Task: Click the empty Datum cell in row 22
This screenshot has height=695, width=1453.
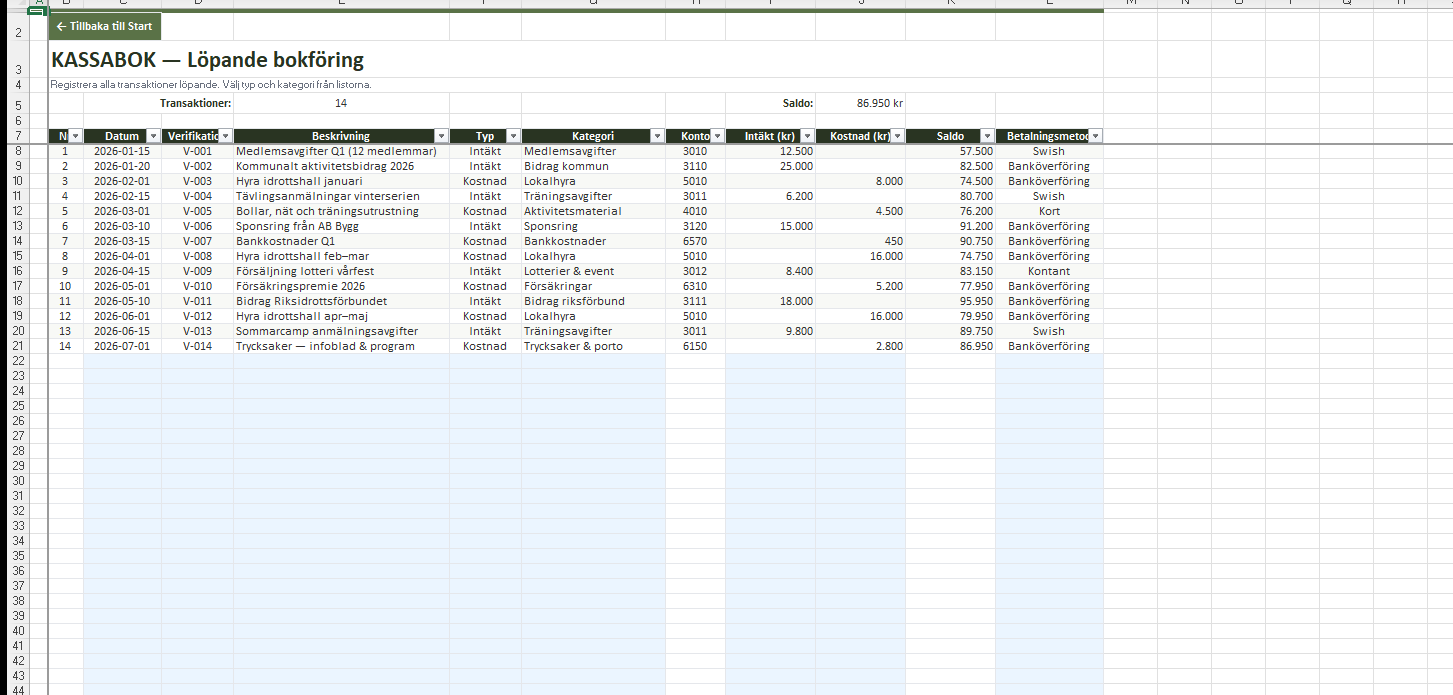Action: click(x=122, y=361)
